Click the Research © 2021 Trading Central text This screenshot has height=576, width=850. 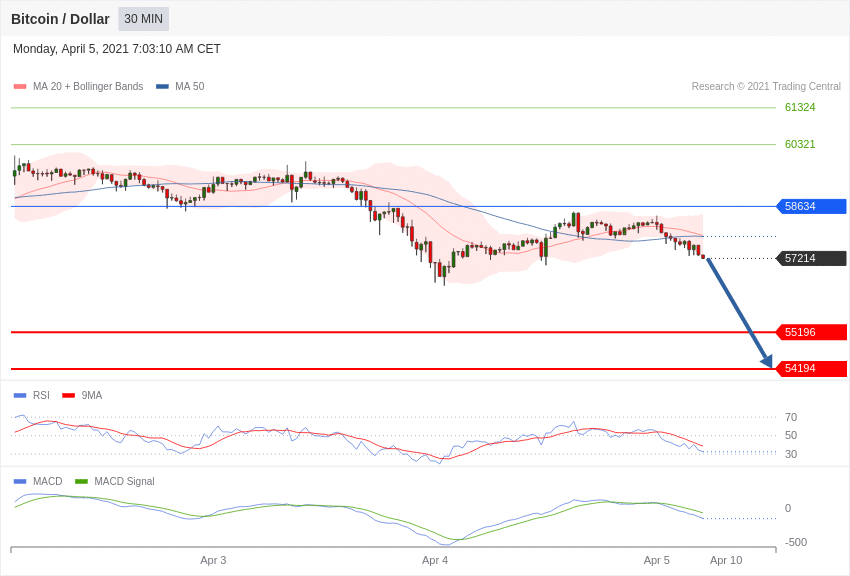[766, 87]
